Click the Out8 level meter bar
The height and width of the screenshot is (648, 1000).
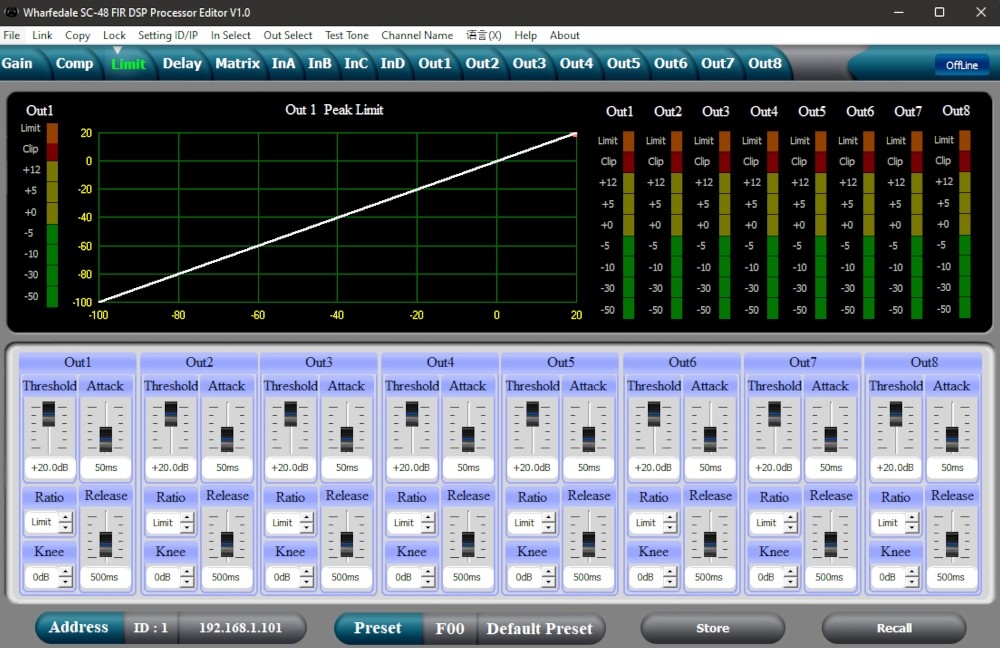click(x=964, y=224)
